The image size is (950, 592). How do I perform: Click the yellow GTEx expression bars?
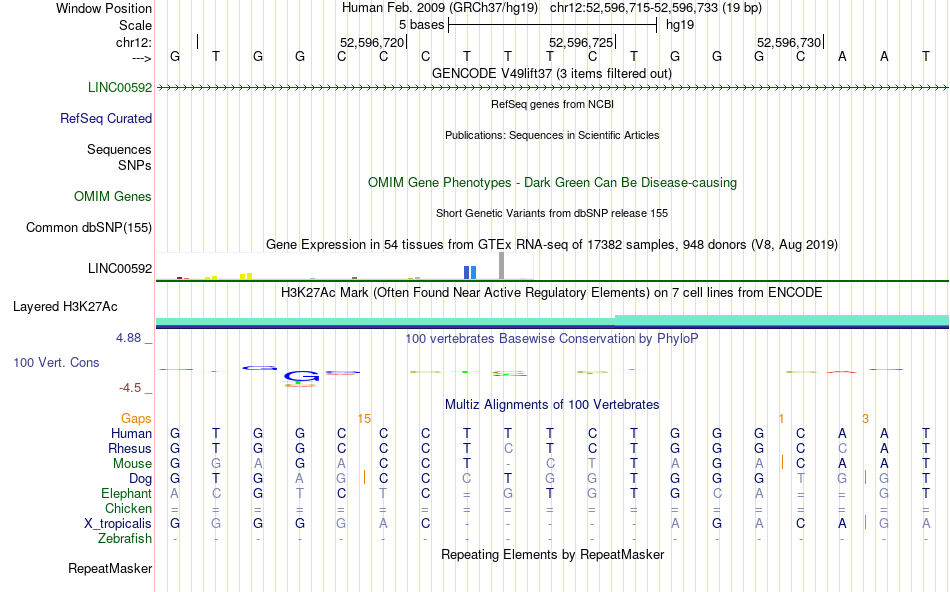245,276
